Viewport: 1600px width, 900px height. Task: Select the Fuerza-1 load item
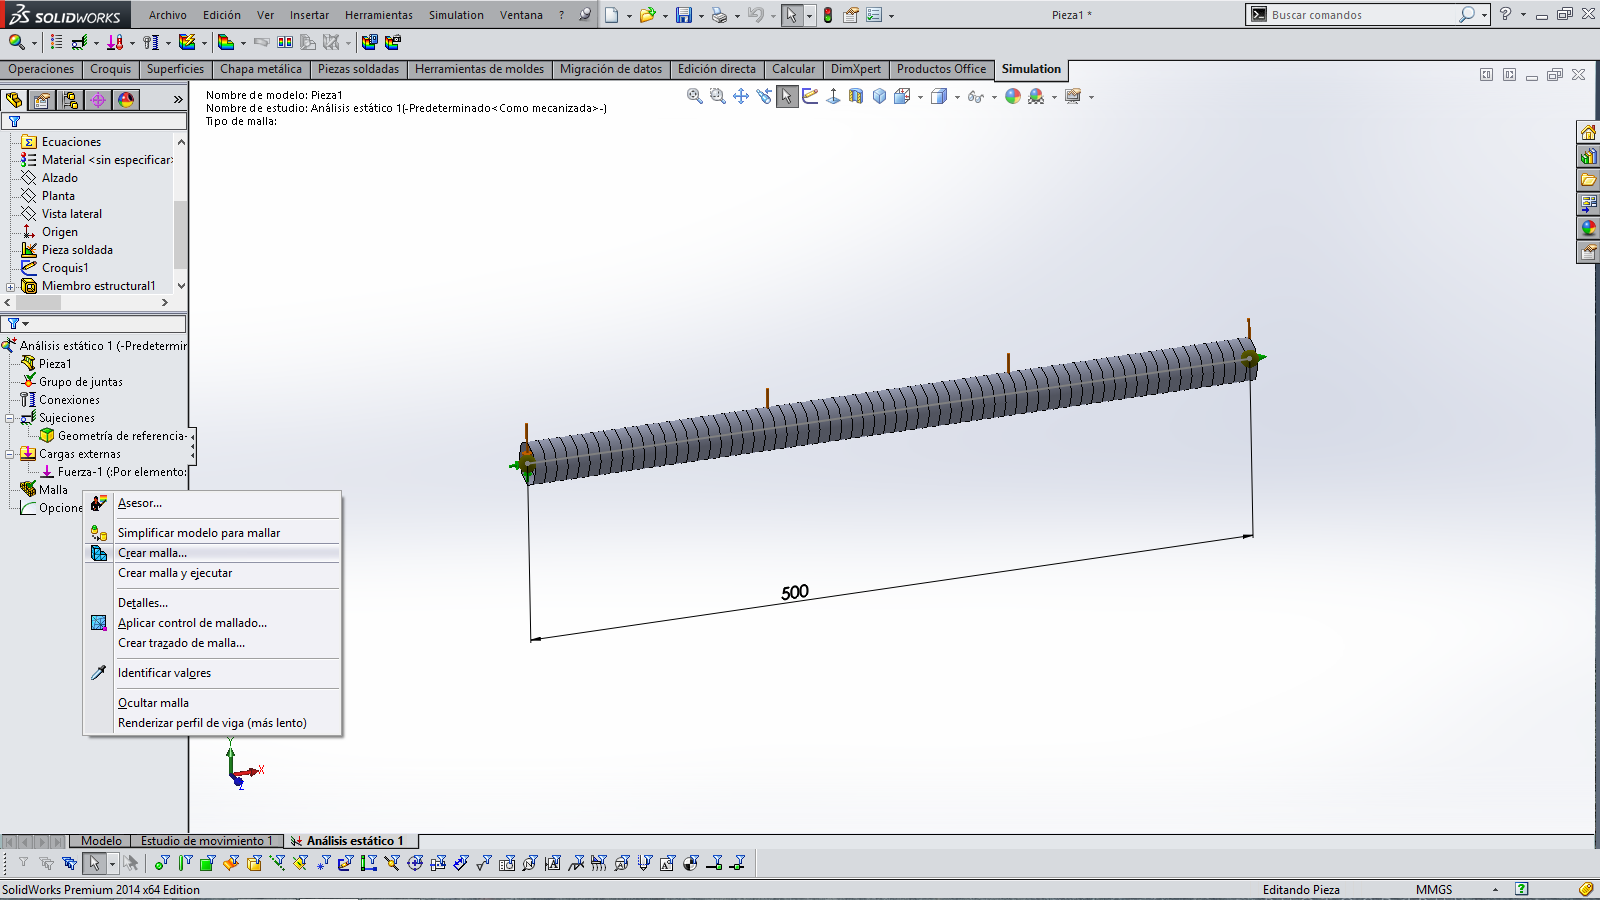point(112,472)
